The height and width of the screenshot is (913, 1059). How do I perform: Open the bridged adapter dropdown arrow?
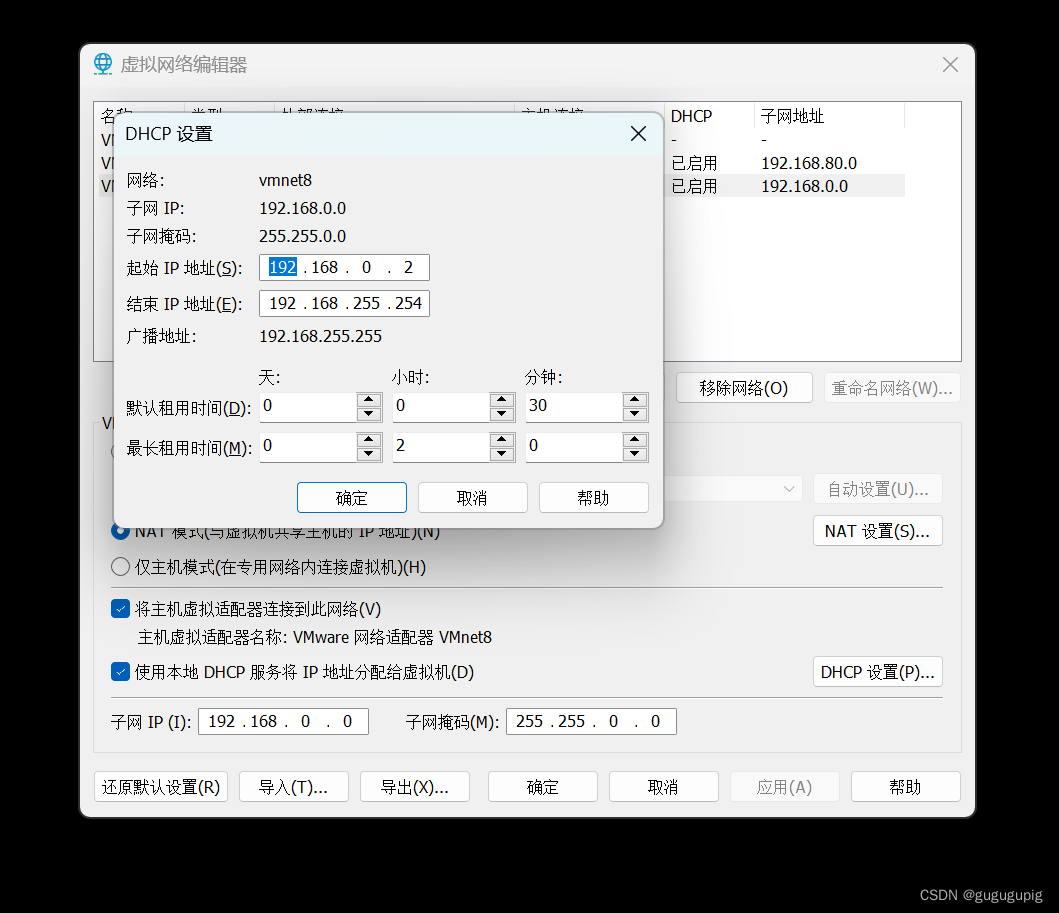788,489
